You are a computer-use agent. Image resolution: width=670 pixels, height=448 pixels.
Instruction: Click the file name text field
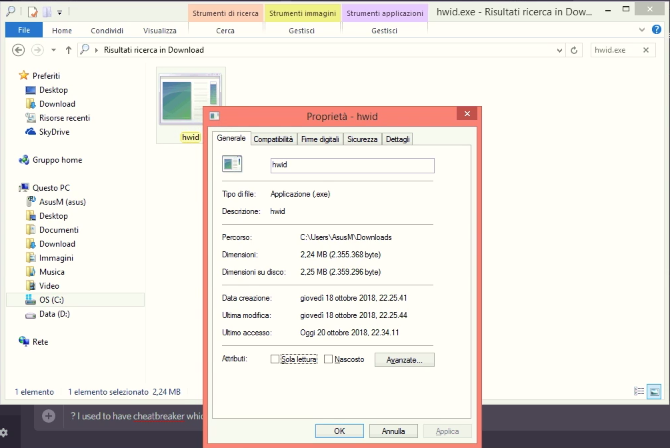(351, 165)
